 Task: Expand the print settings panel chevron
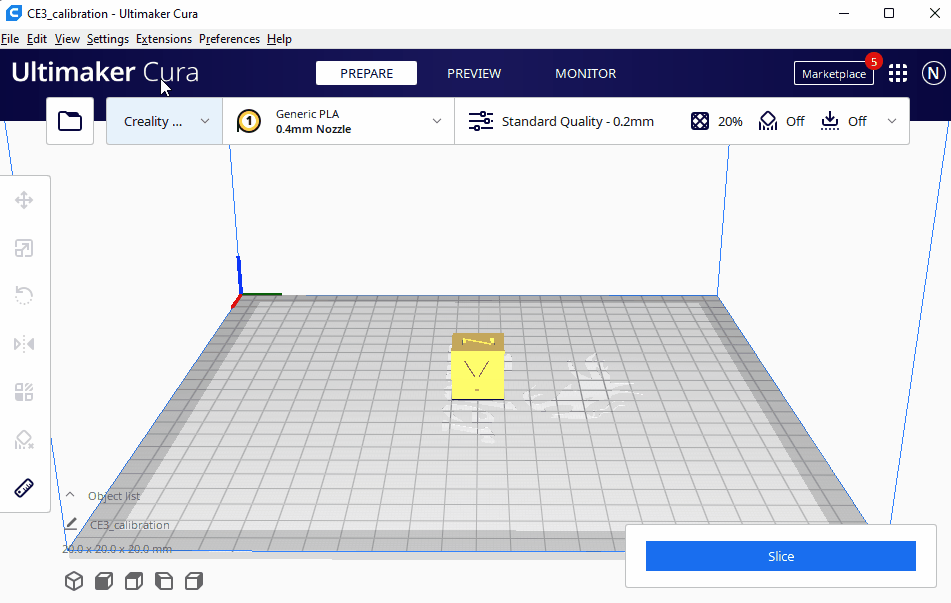click(892, 121)
